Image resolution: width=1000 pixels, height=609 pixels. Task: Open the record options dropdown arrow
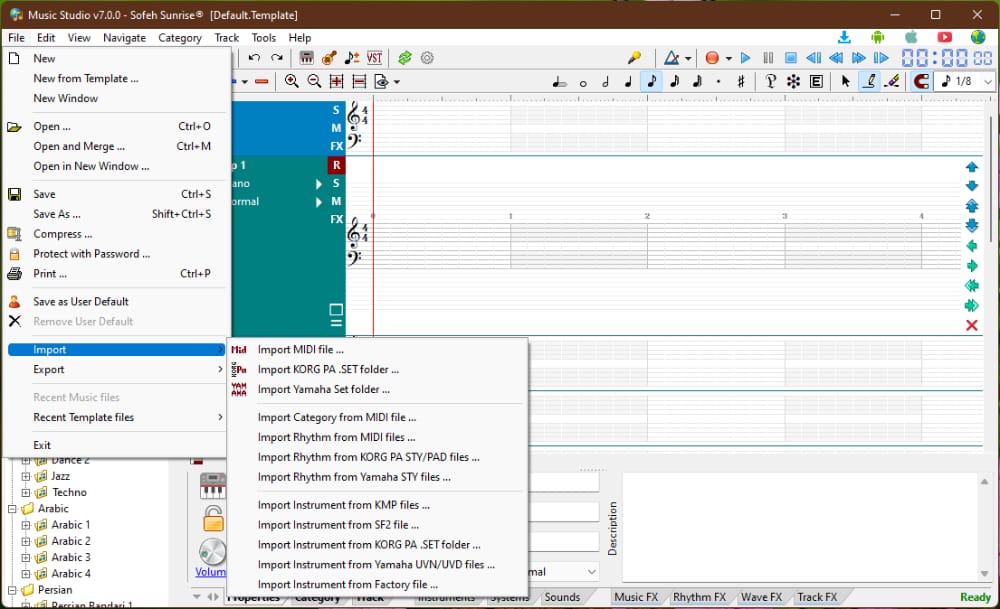[x=728, y=59]
